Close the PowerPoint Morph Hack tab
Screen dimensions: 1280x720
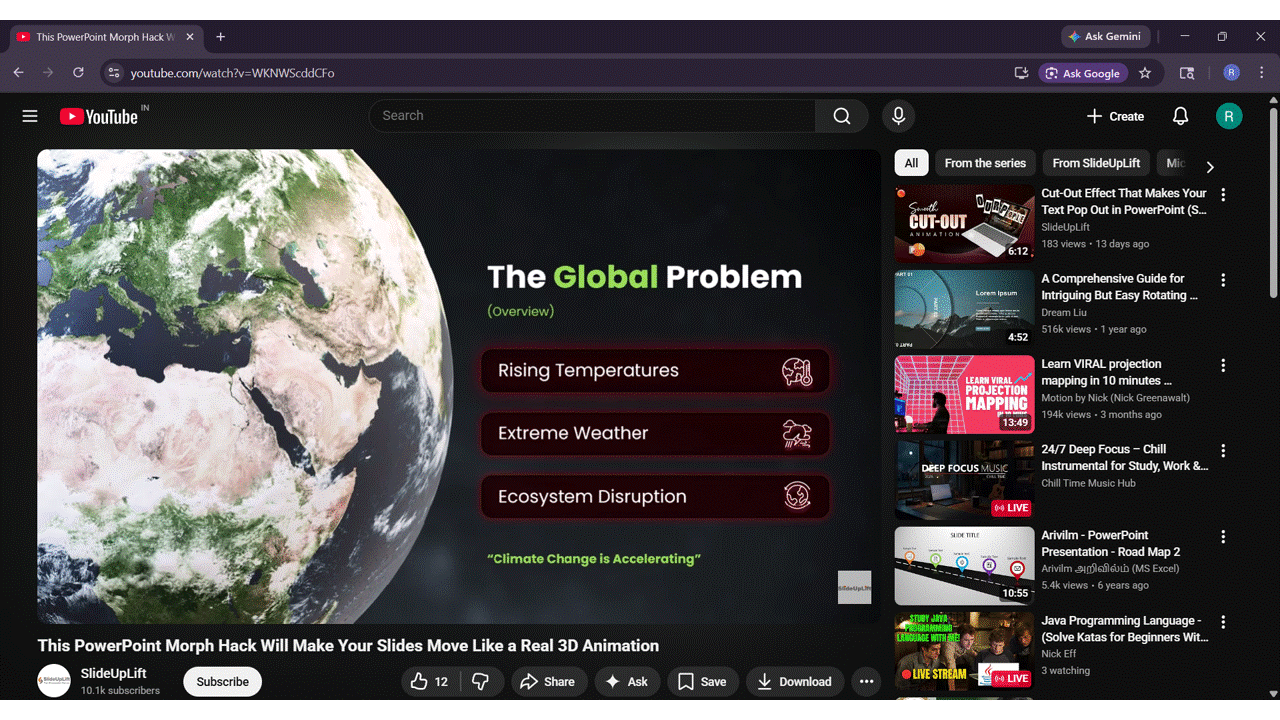pyautogui.click(x=190, y=37)
